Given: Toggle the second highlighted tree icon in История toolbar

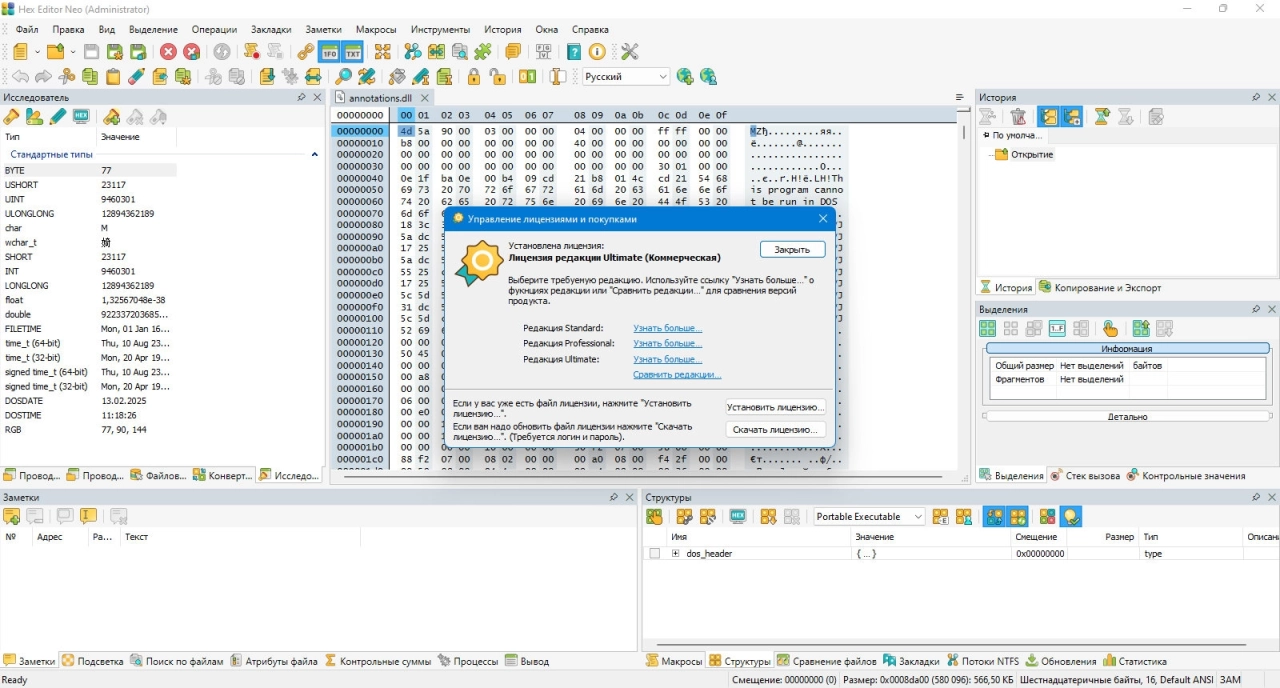Looking at the screenshot, I should pos(1072,117).
